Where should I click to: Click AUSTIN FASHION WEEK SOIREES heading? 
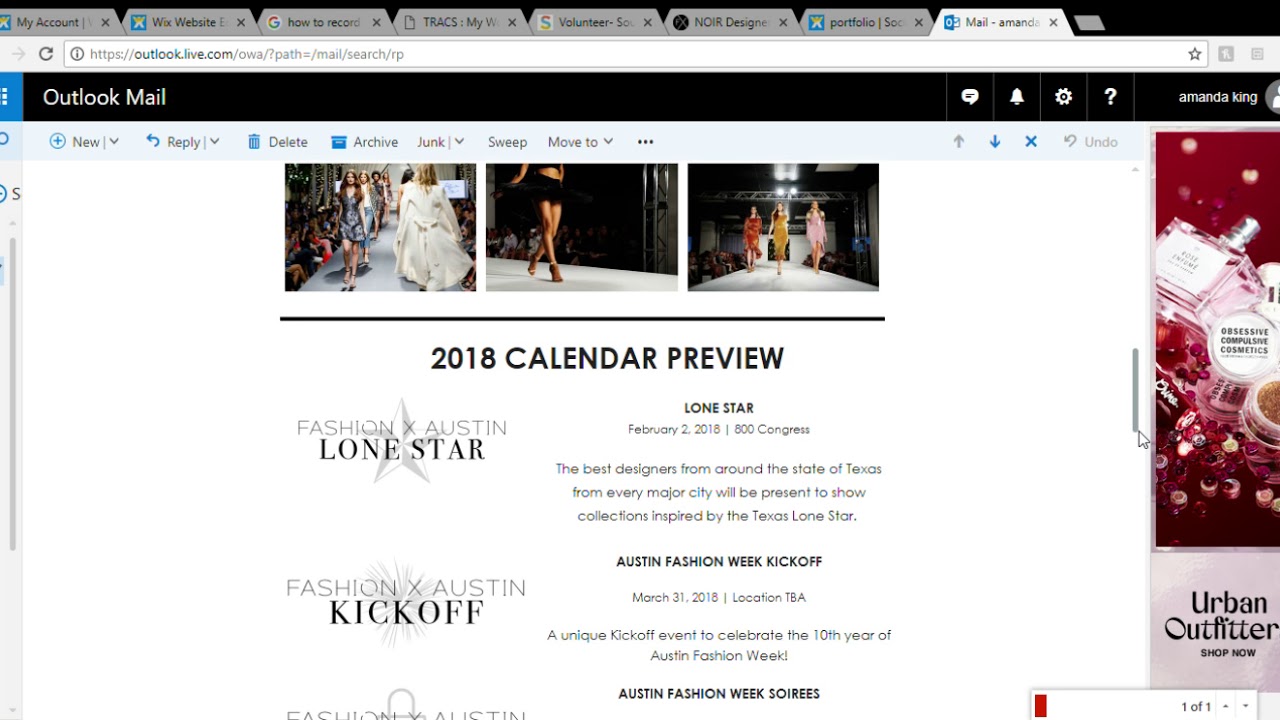(x=719, y=694)
